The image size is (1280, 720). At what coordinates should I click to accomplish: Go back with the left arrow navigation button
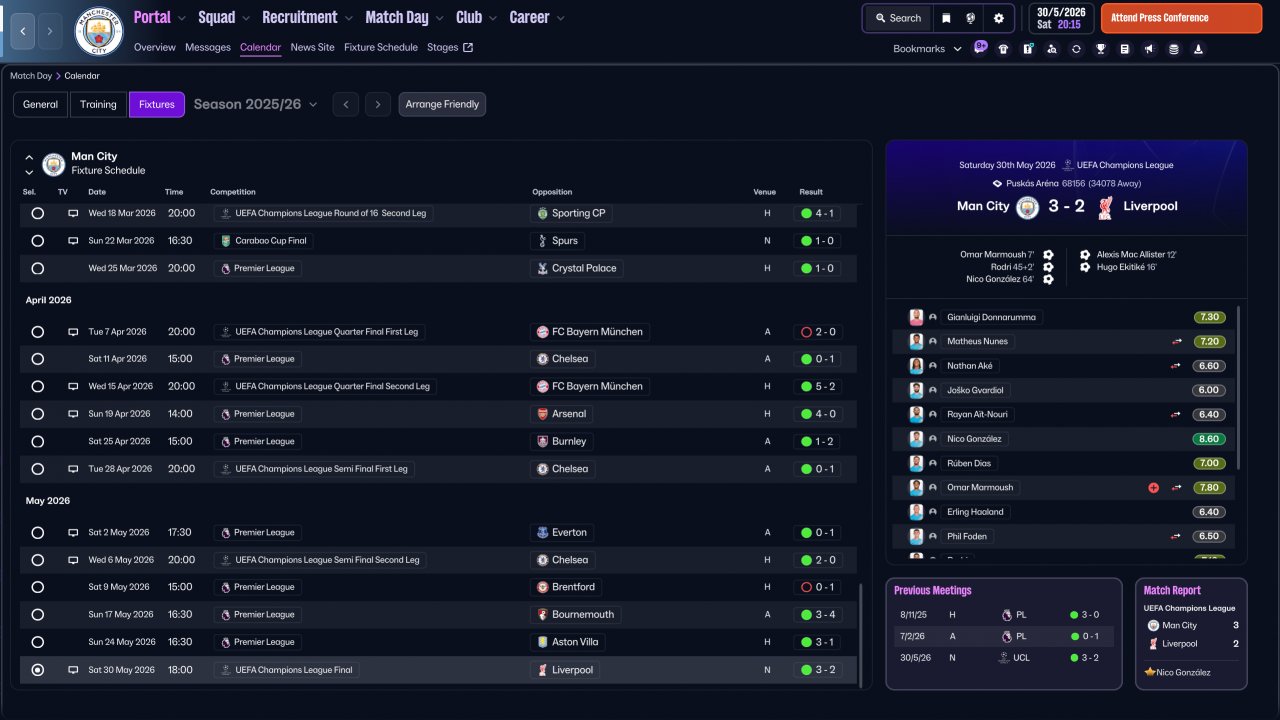[x=24, y=31]
